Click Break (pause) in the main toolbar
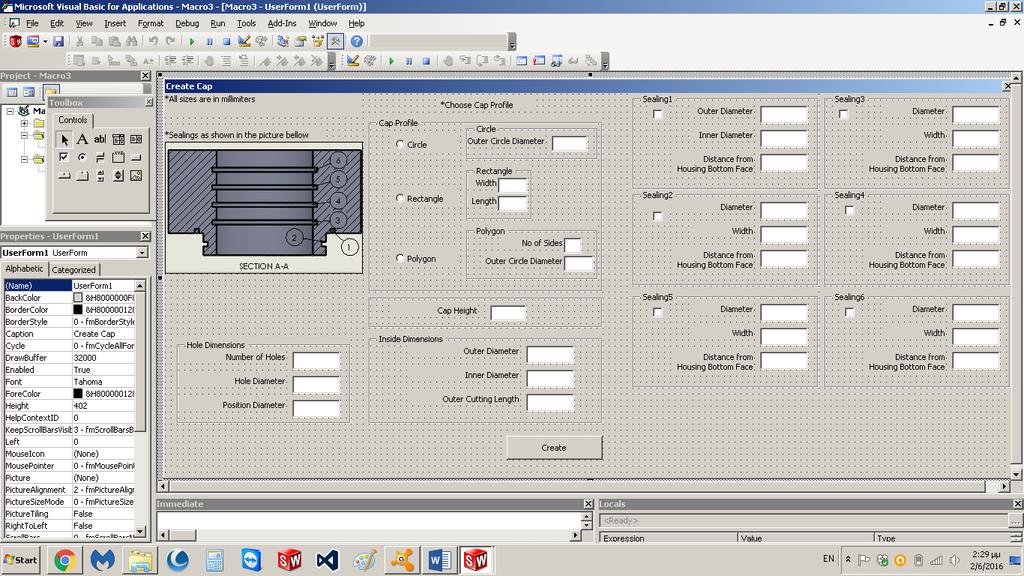This screenshot has width=1024, height=576. 209,41
